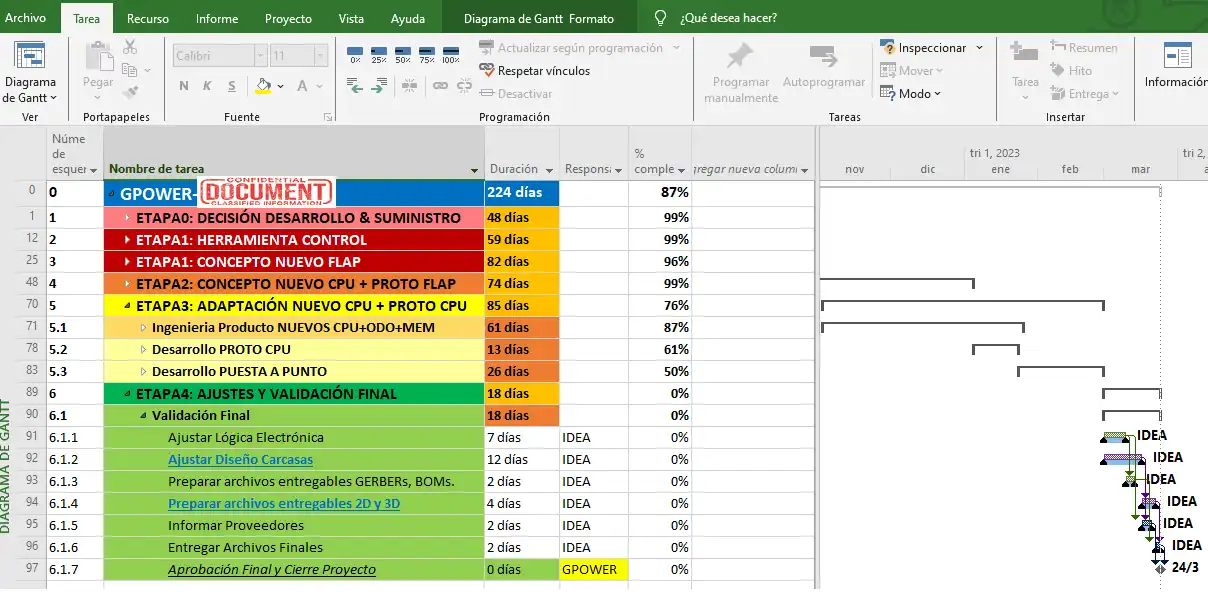The width and height of the screenshot is (1208, 602).
Task: Click the 24/3 milestone marker in the chart
Action: [x=1160, y=568]
